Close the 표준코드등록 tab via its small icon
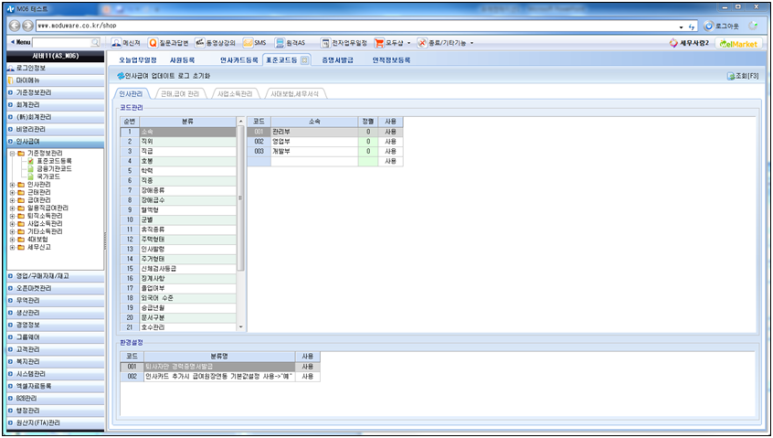Screen dimensions: 773x438 coord(305,60)
